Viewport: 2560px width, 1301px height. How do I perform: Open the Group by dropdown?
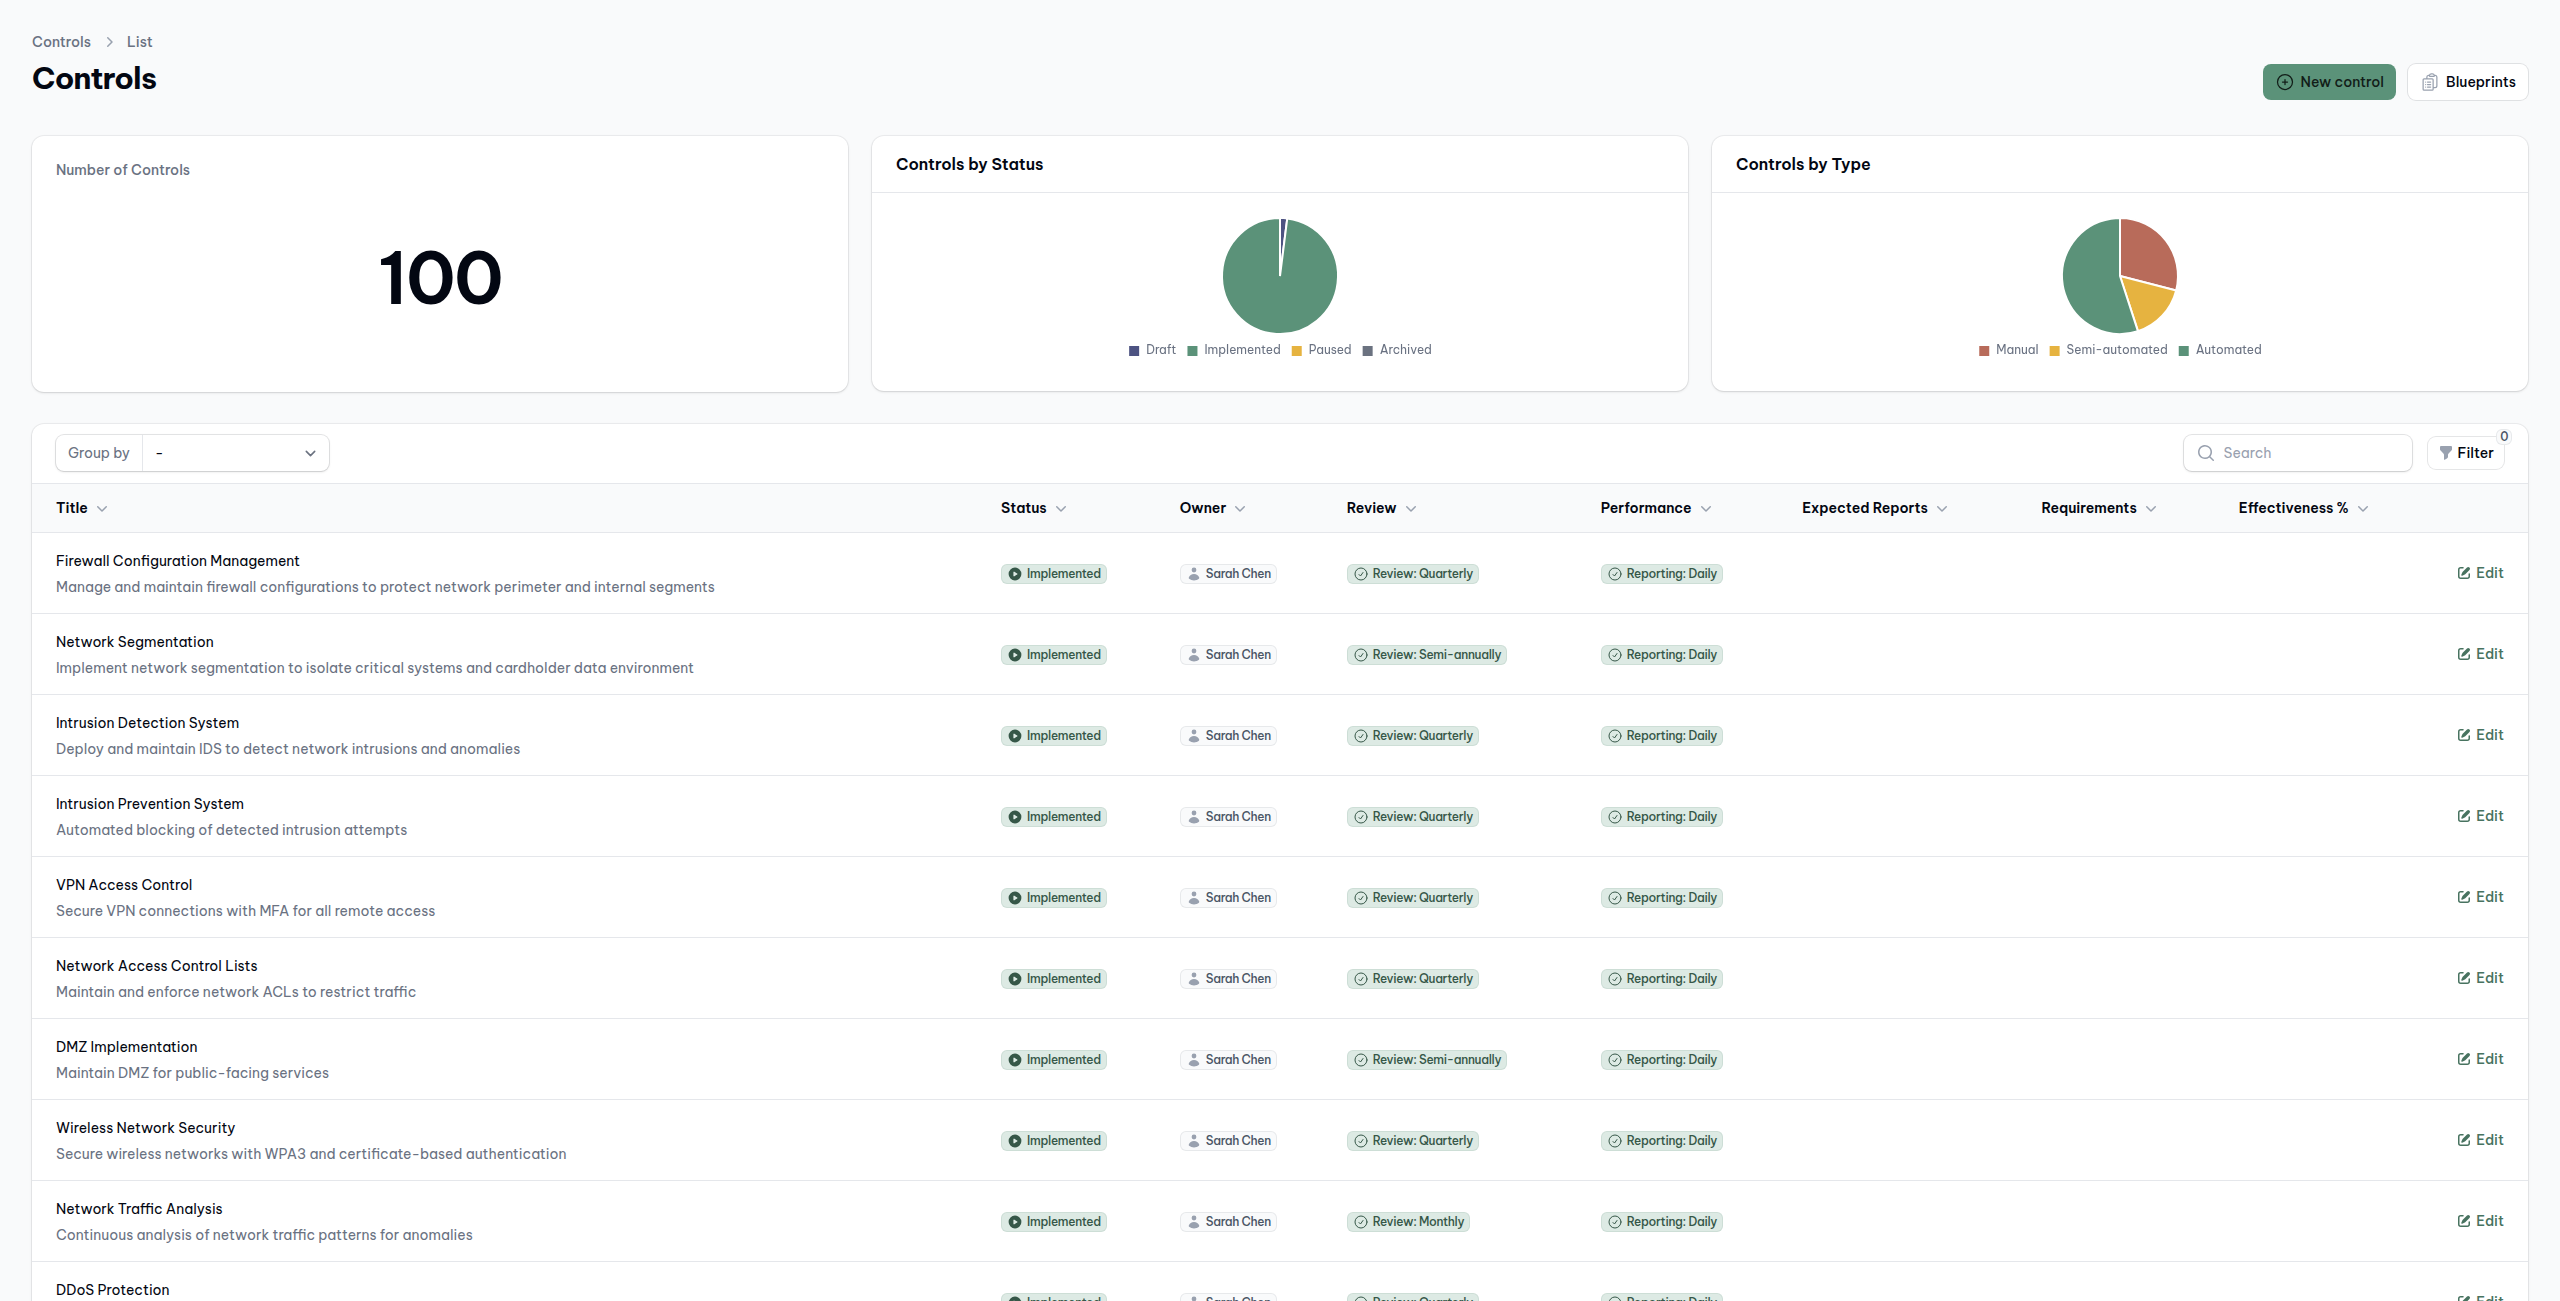coord(236,453)
